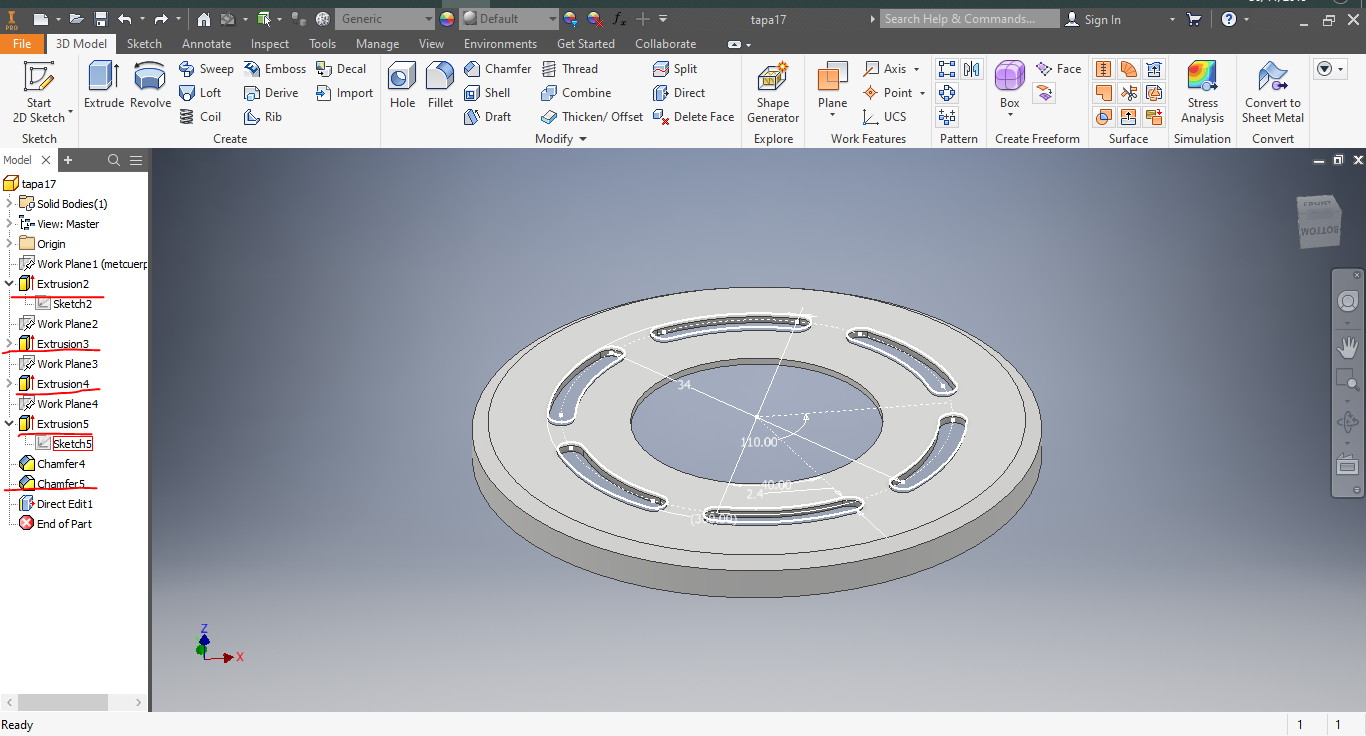Open the Annotate tab
Viewport: 1366px width, 736px height.
coord(206,44)
